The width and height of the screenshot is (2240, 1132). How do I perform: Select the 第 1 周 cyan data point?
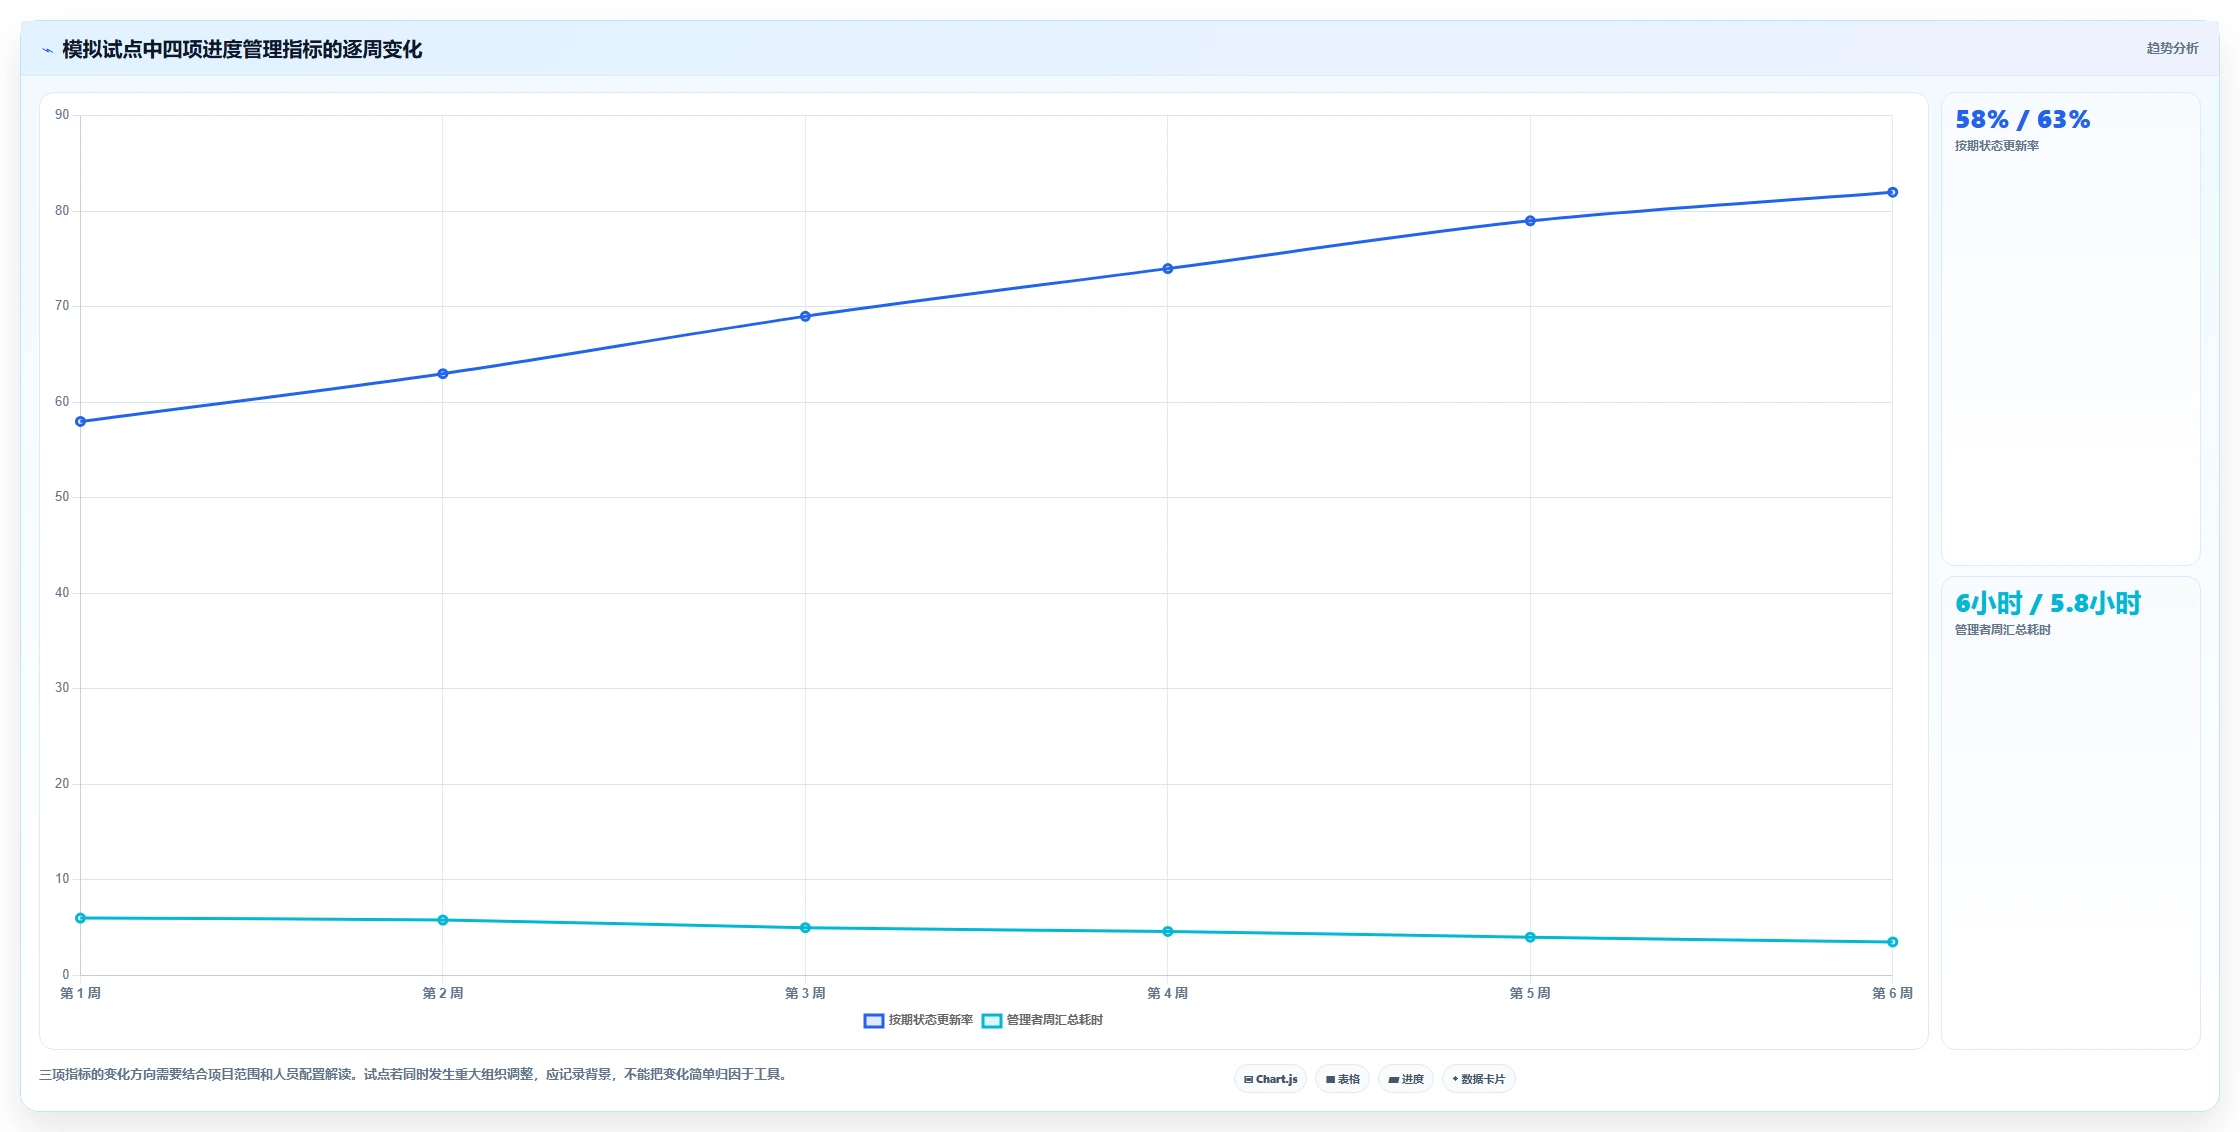coord(81,918)
